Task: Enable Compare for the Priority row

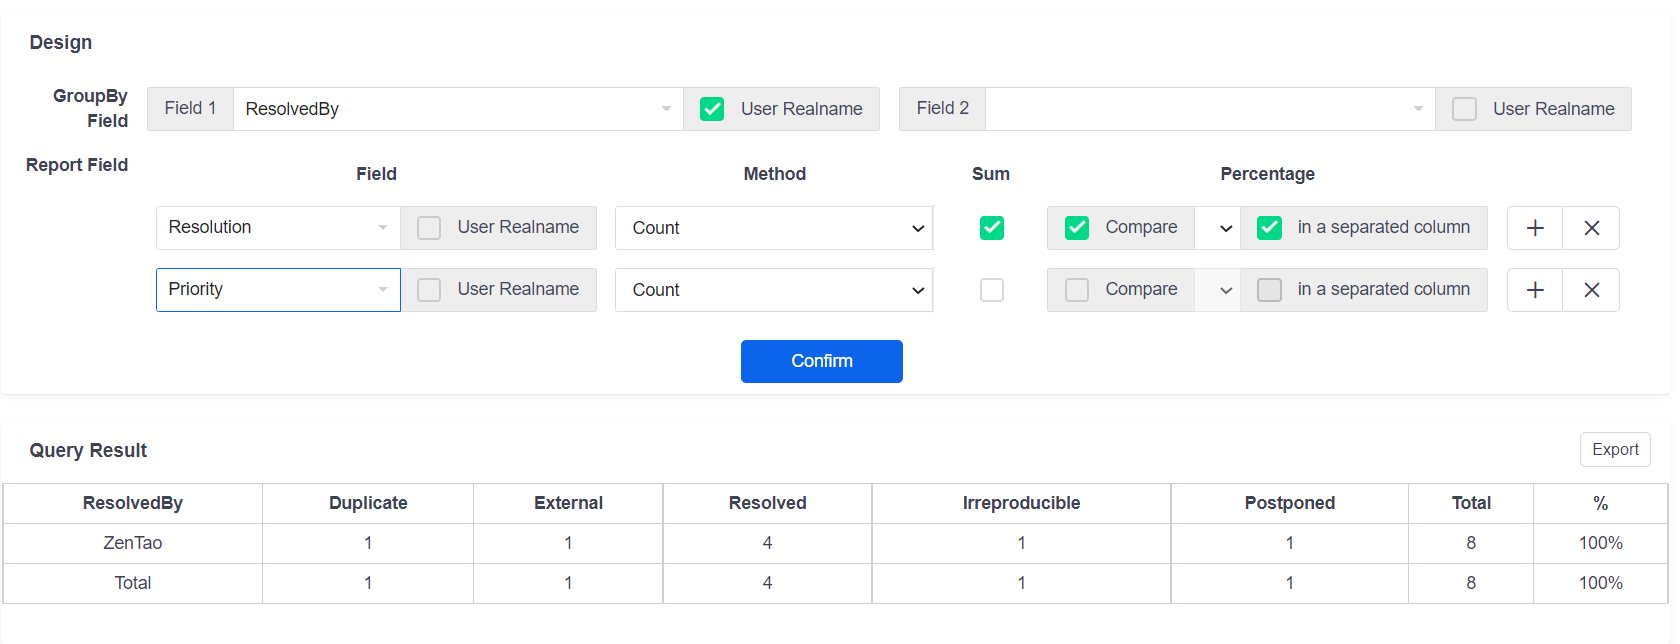Action: point(1077,290)
